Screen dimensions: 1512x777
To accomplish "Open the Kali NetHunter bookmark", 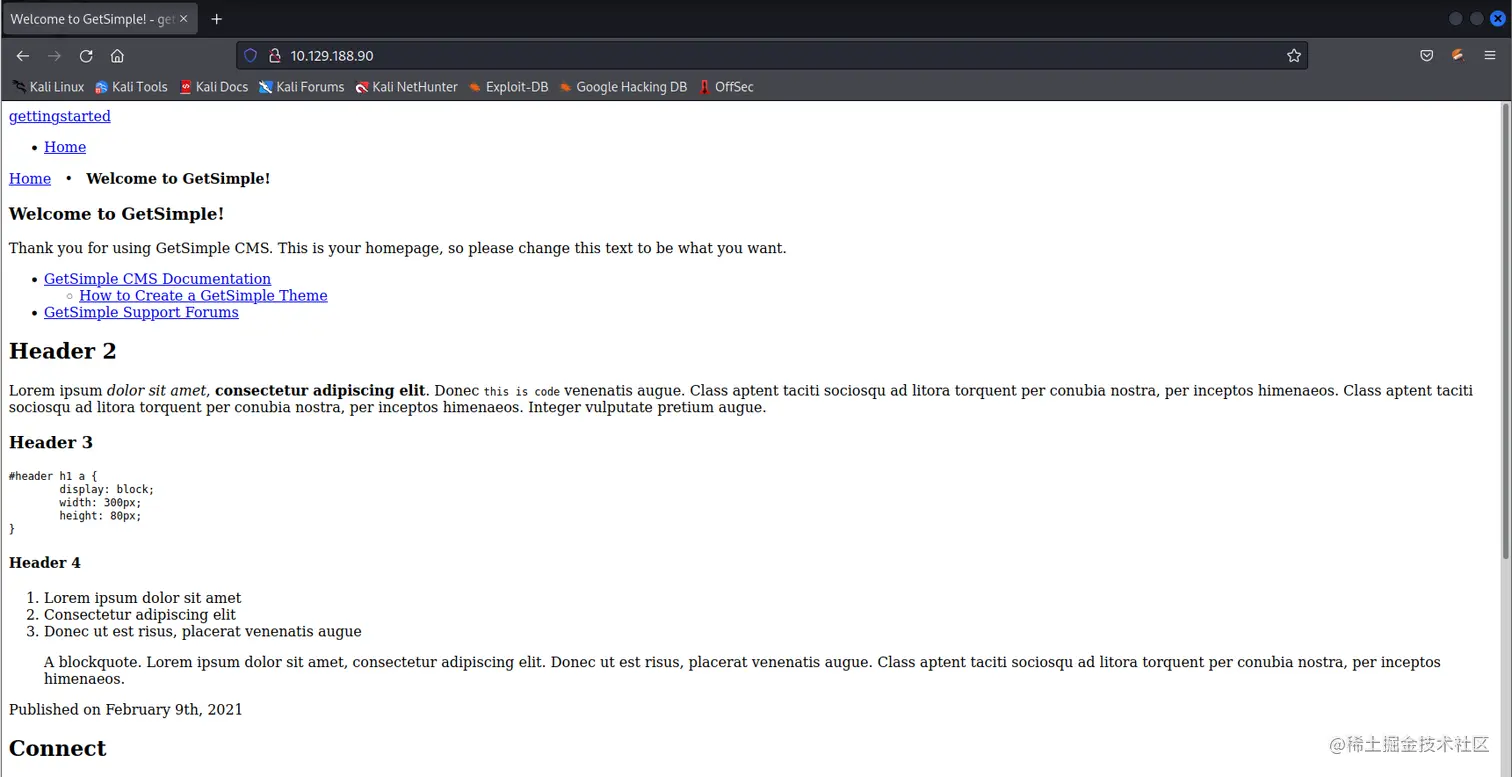I will tap(406, 87).
